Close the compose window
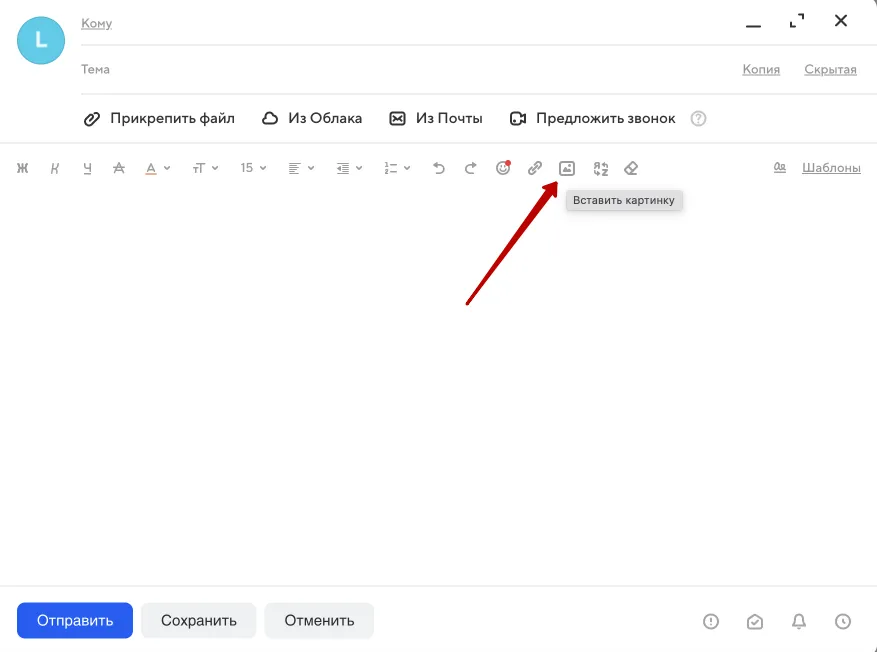Viewport: 877px width, 652px height. (x=841, y=21)
